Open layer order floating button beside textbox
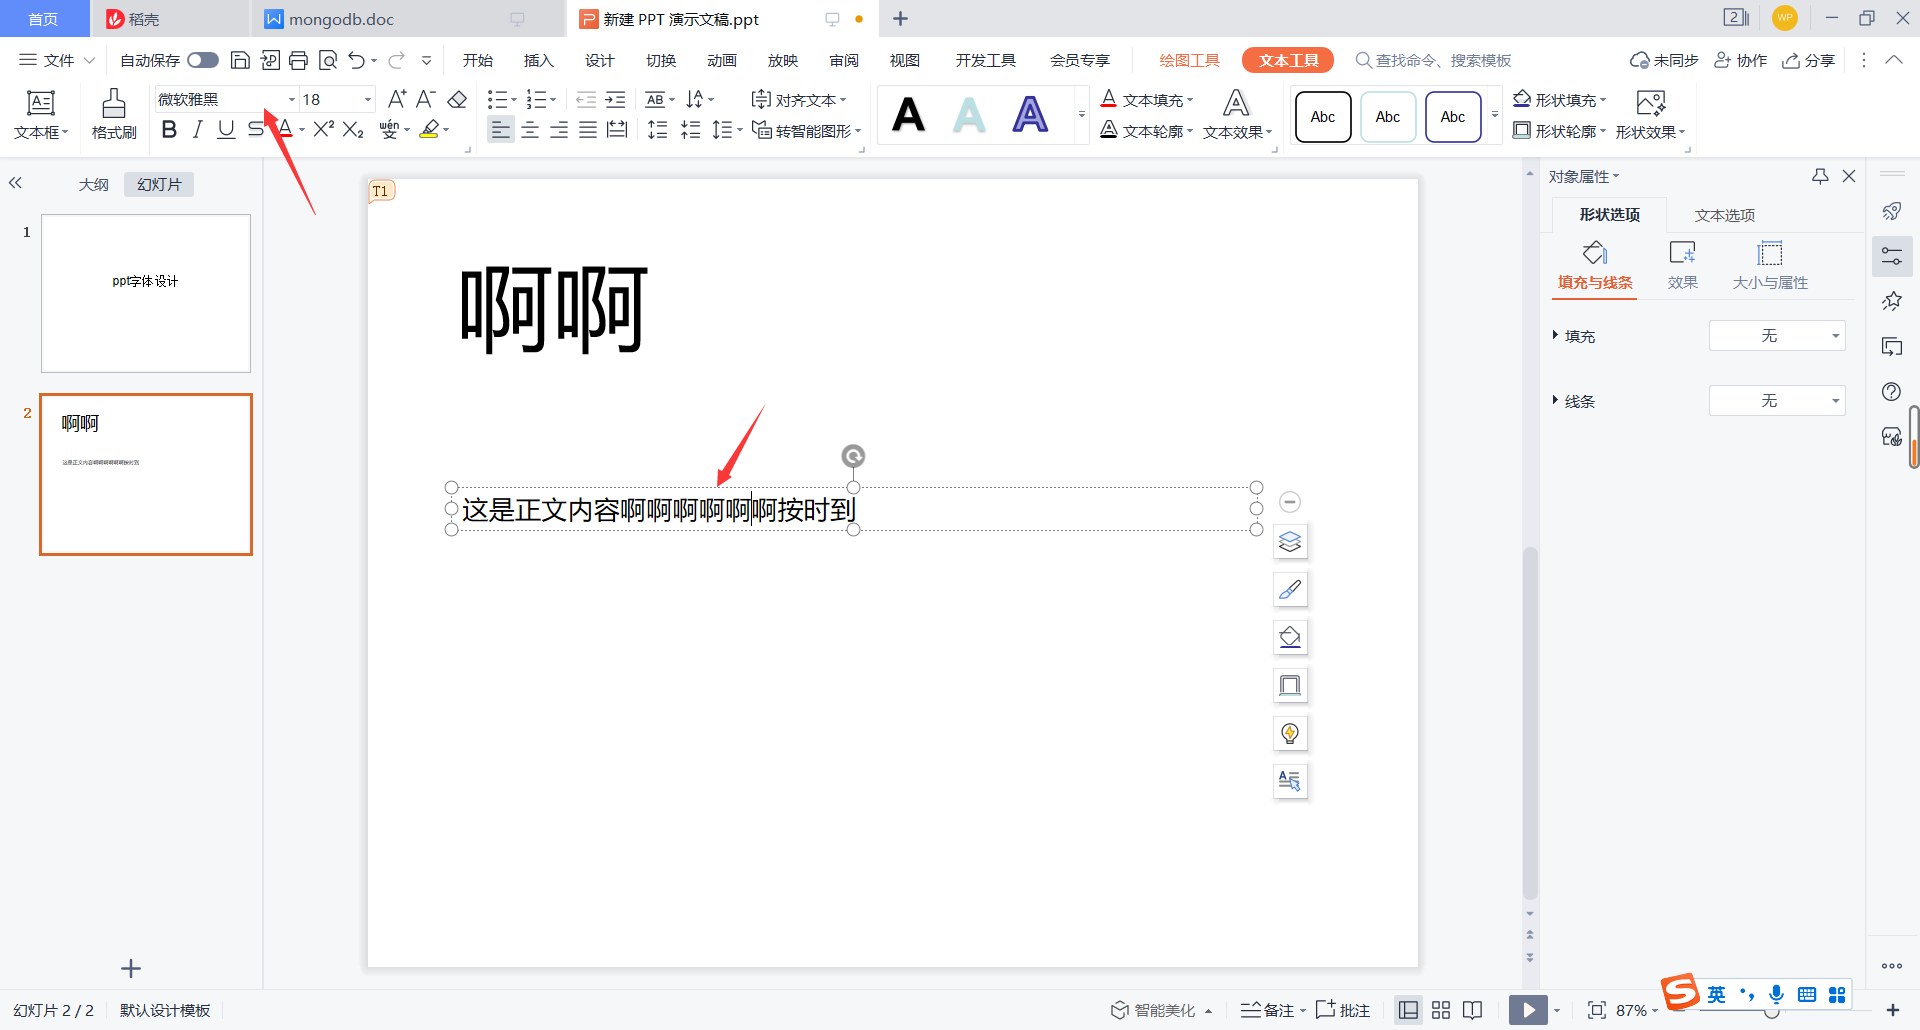1920x1030 pixels. tap(1290, 542)
